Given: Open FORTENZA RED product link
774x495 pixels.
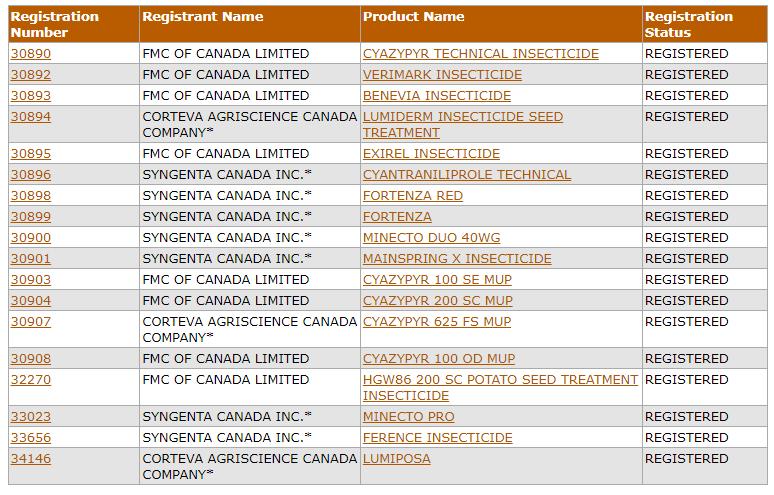Looking at the screenshot, I should pyautogui.click(x=413, y=195).
